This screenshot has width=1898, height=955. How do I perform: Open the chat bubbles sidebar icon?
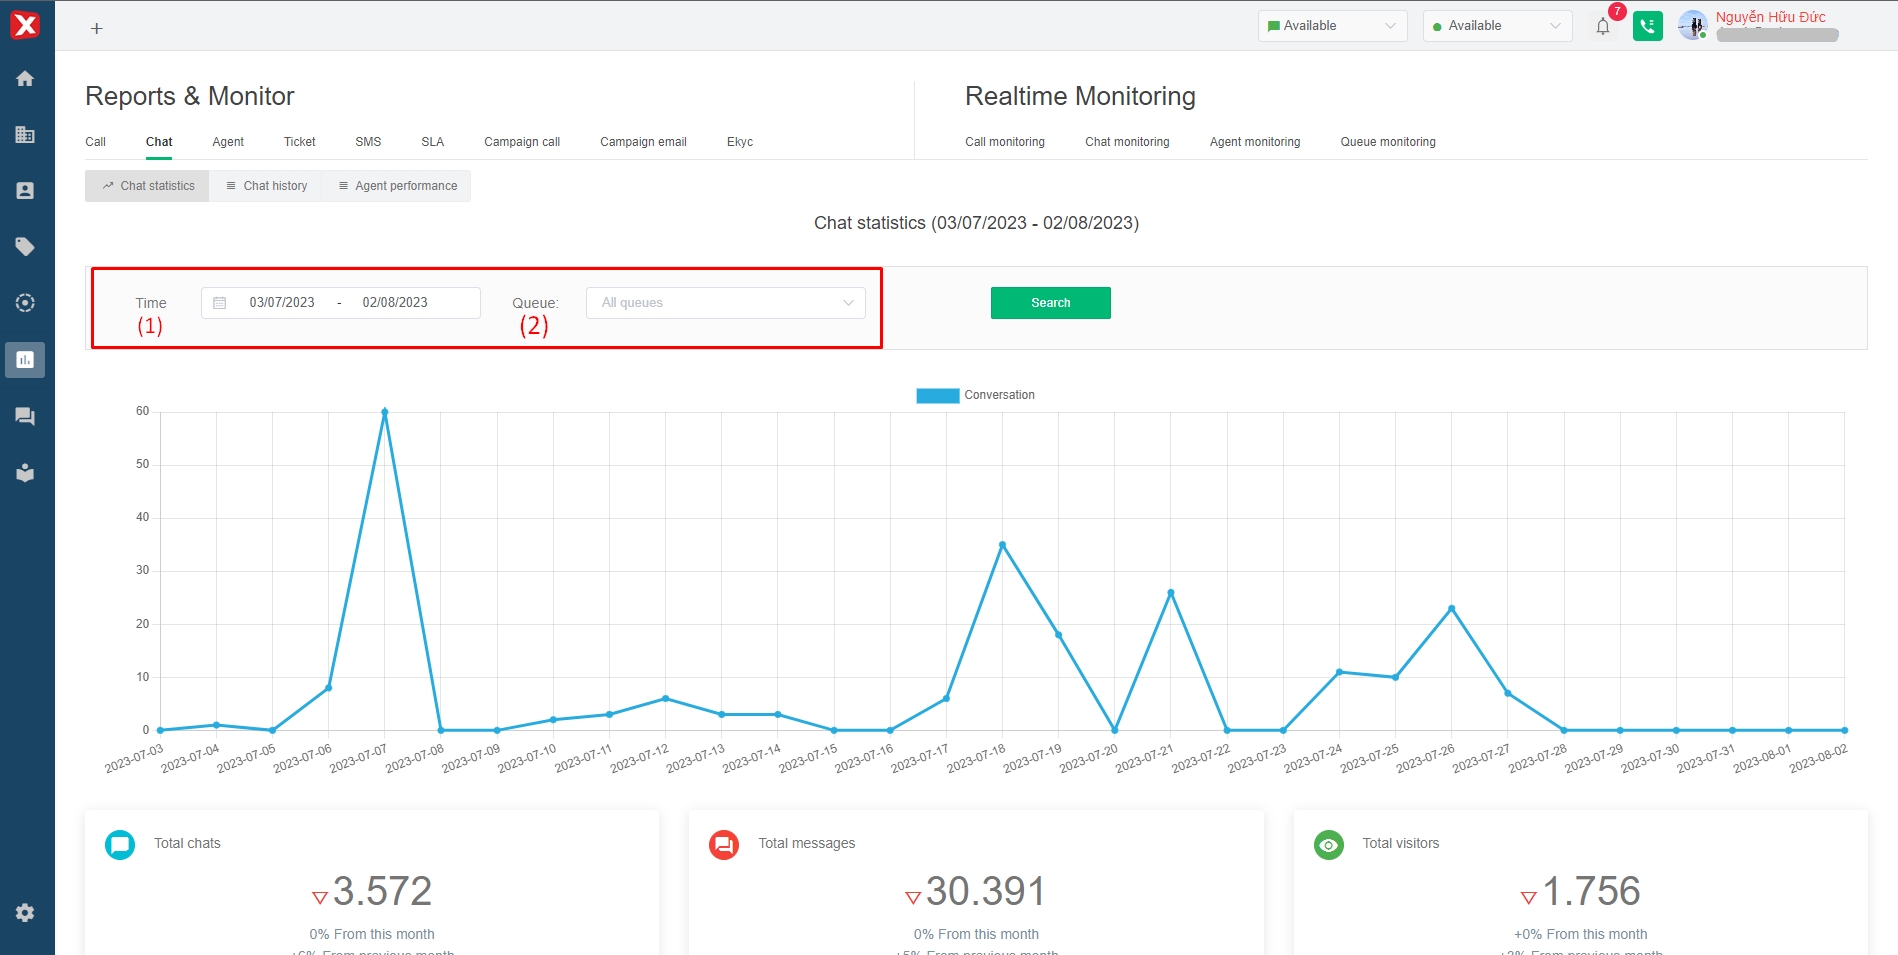pos(25,416)
